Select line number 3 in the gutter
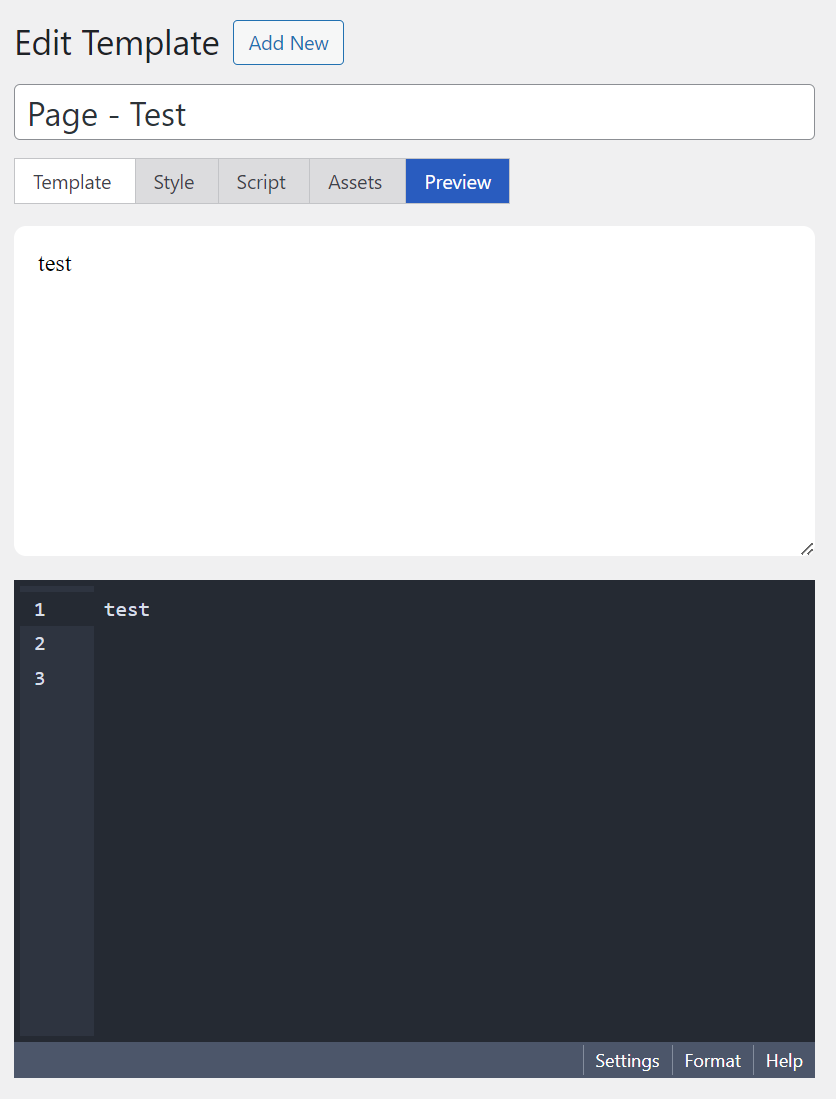This screenshot has height=1099, width=836. [40, 678]
